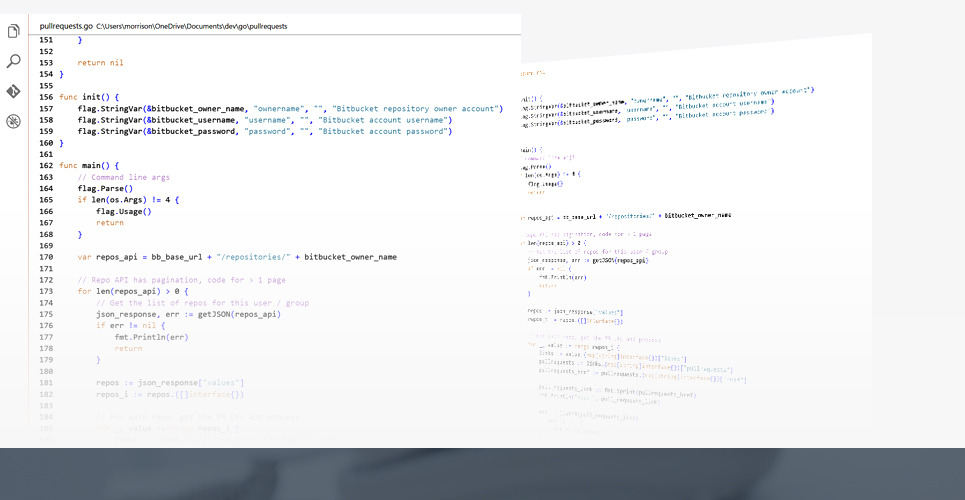The width and height of the screenshot is (965, 500).
Task: Click line number 156 in gutter
Action: [x=46, y=97]
